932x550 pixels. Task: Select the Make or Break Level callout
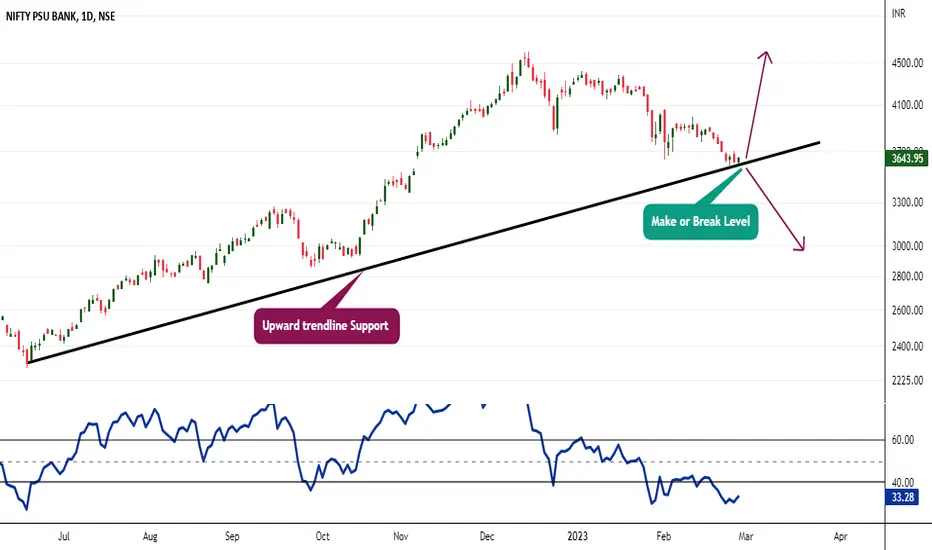pyautogui.click(x=700, y=222)
